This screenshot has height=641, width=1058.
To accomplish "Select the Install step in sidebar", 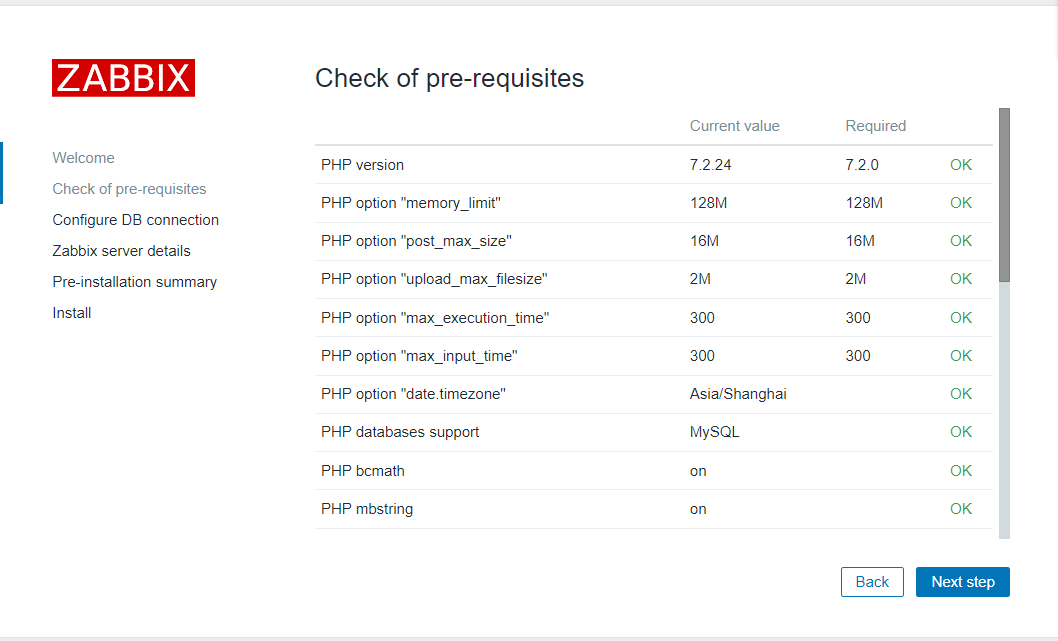I will pos(72,313).
